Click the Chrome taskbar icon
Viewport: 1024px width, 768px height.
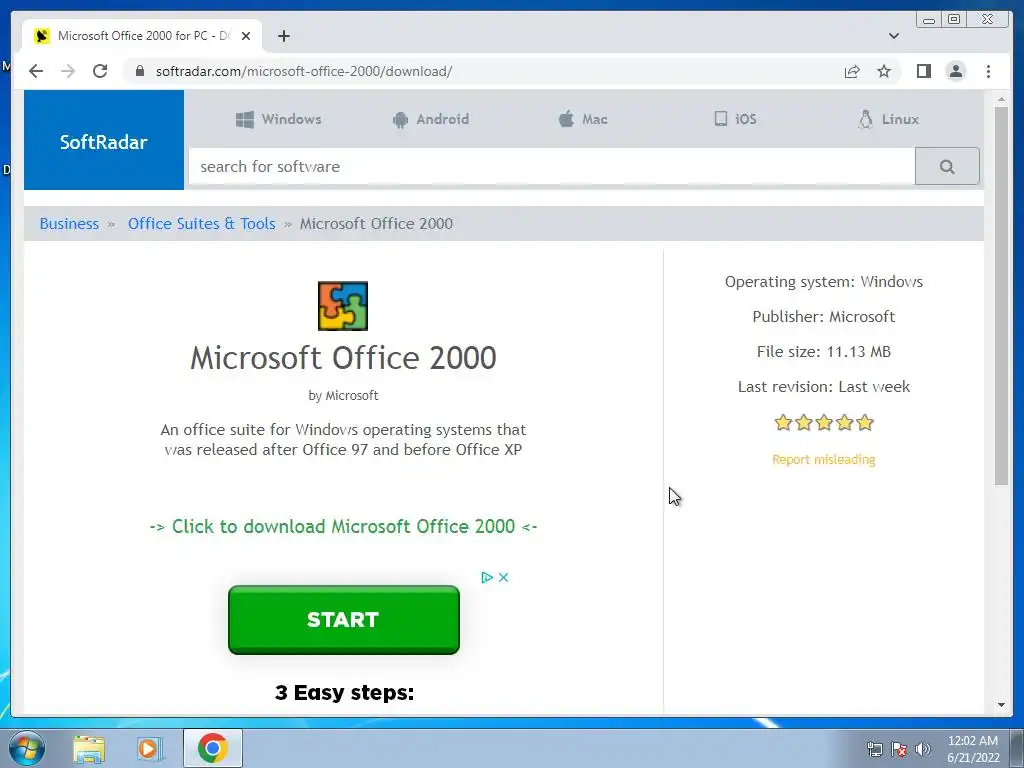pos(212,748)
